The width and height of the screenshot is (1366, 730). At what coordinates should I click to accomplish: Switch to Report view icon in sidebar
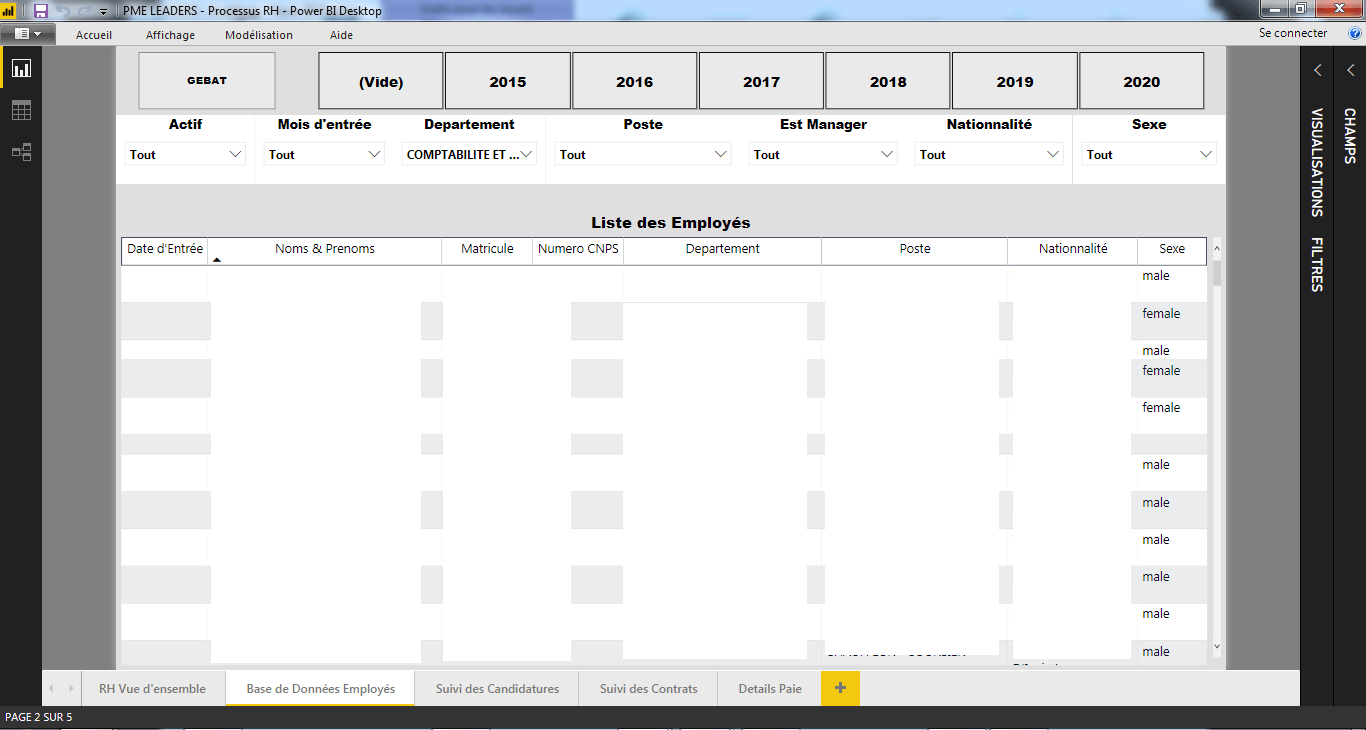[x=21, y=68]
